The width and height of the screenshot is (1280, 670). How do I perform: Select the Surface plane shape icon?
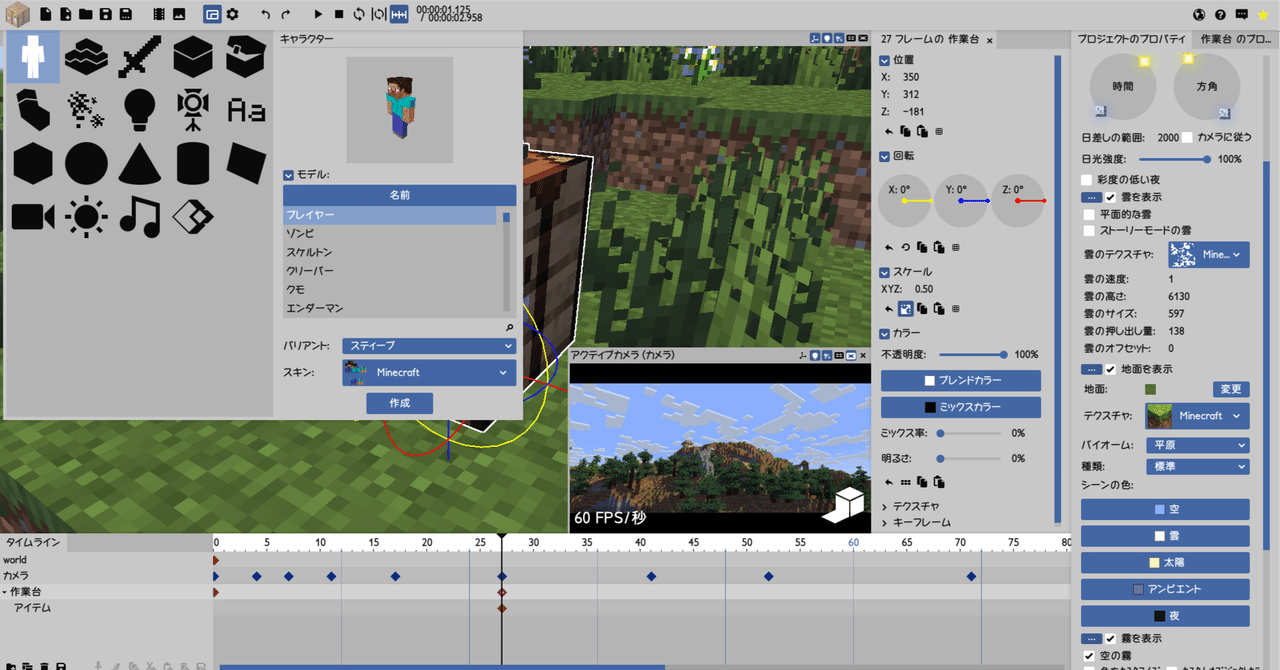click(246, 161)
